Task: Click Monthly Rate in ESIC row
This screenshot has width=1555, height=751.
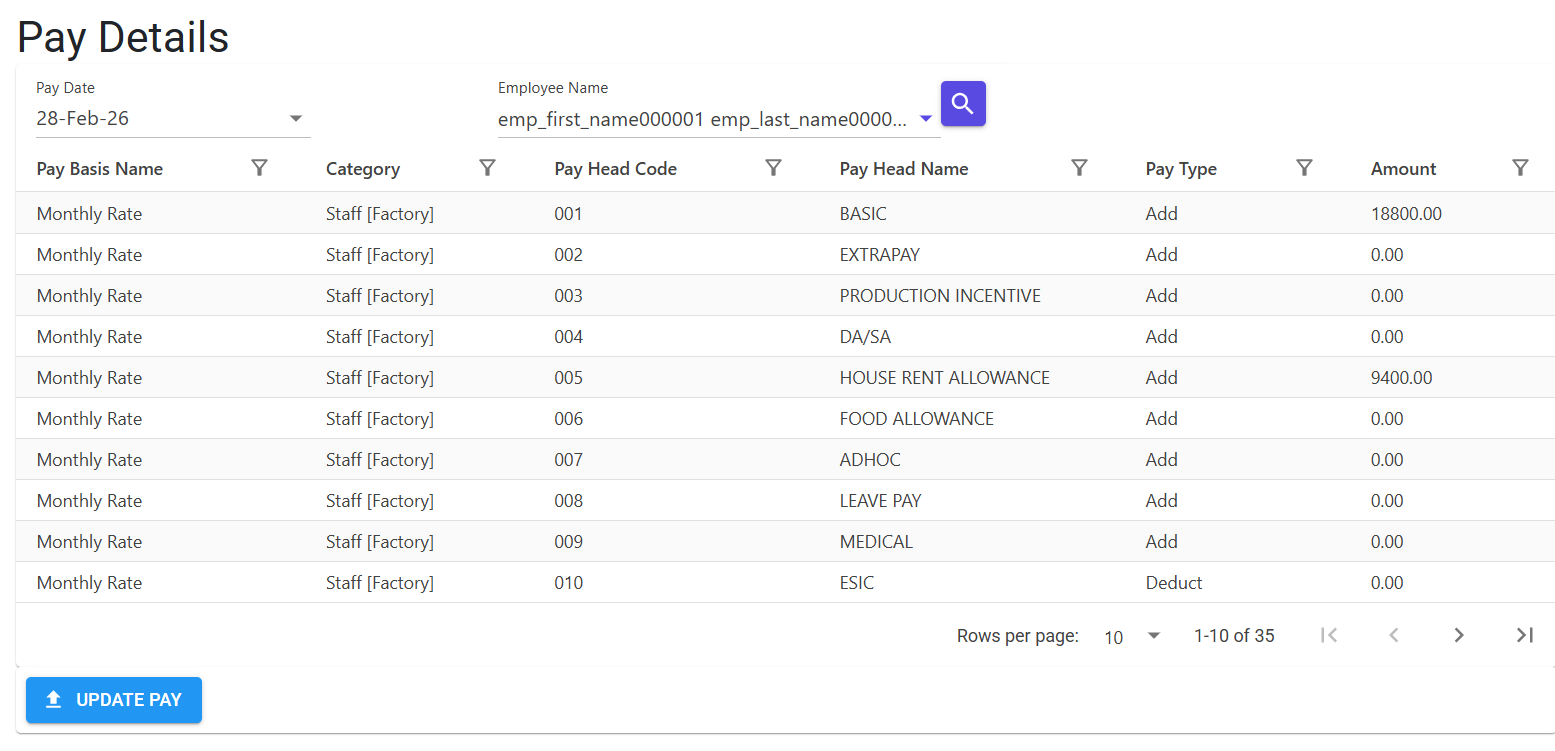Action: click(x=89, y=583)
